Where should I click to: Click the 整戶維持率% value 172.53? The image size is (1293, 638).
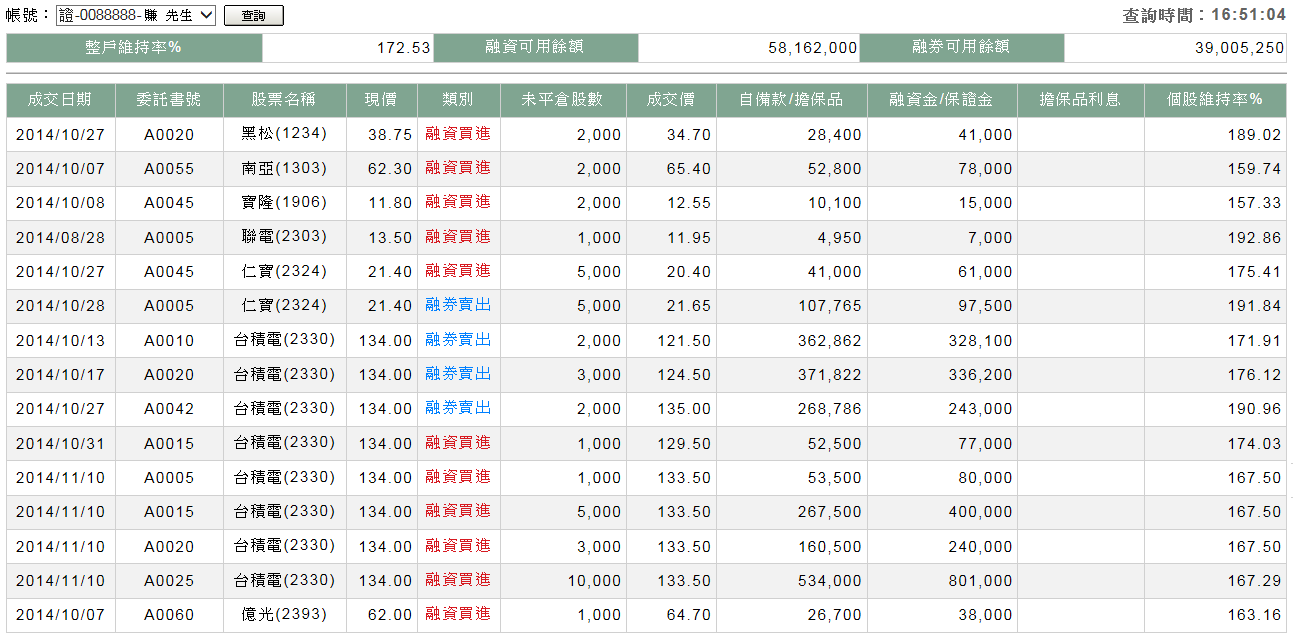[403, 48]
